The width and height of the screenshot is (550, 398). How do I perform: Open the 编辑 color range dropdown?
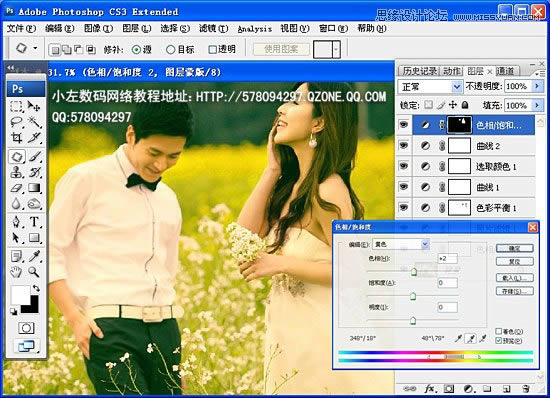401,244
